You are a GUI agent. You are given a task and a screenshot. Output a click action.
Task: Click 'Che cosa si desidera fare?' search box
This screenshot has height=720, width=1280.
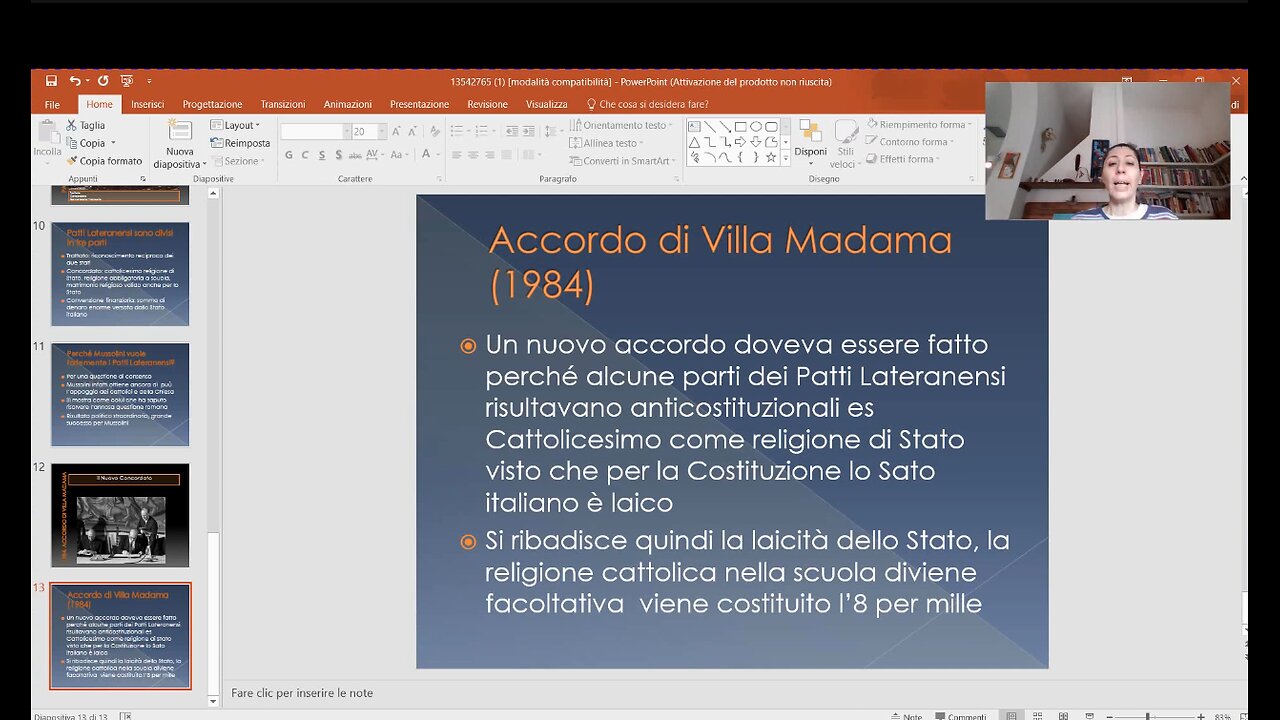pyautogui.click(x=648, y=104)
